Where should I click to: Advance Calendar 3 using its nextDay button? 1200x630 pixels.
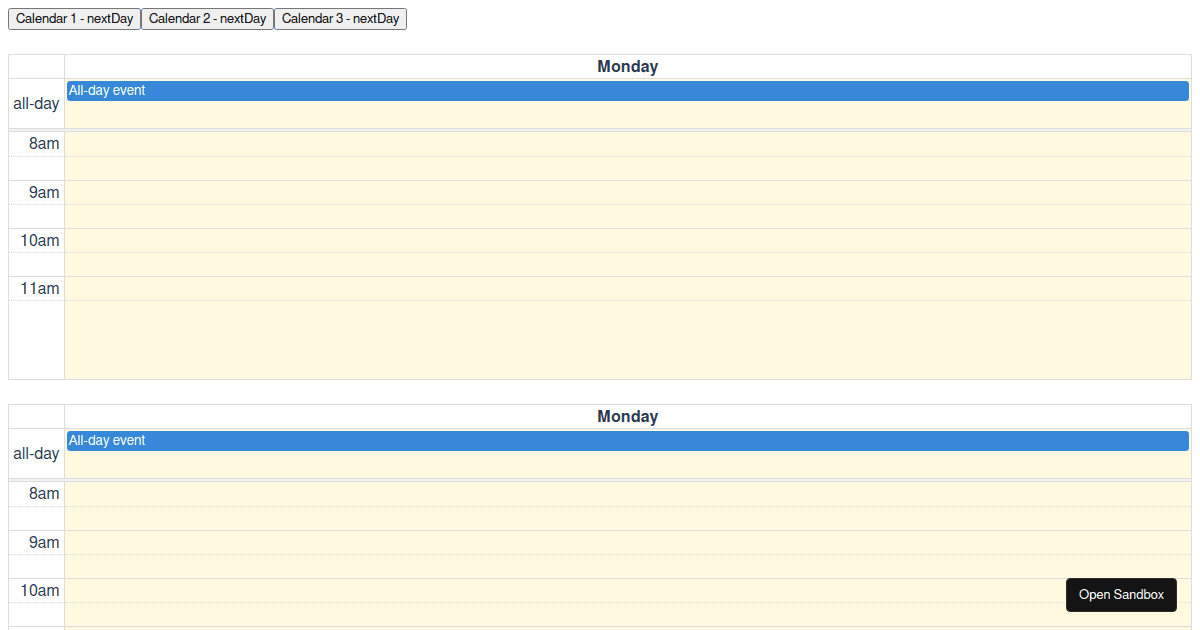click(x=340, y=19)
